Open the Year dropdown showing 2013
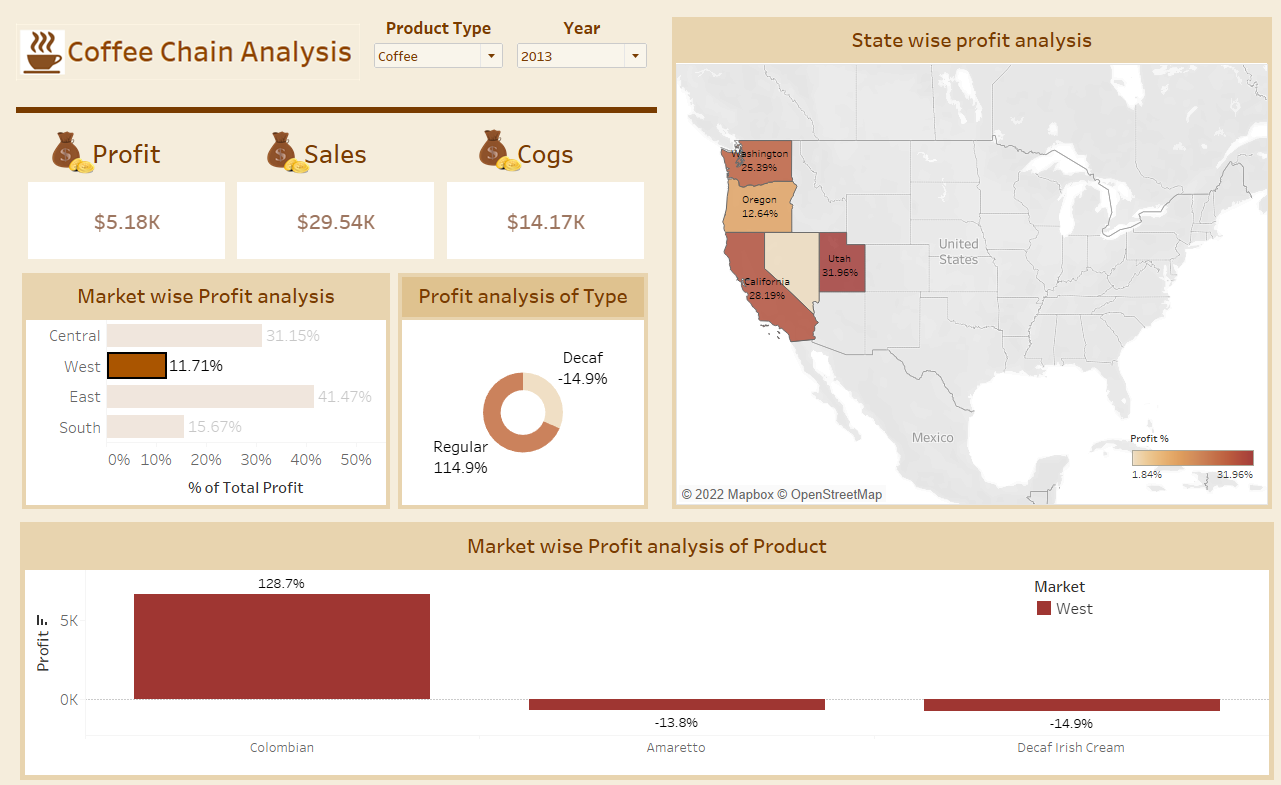The width and height of the screenshot is (1281, 785). (x=634, y=56)
